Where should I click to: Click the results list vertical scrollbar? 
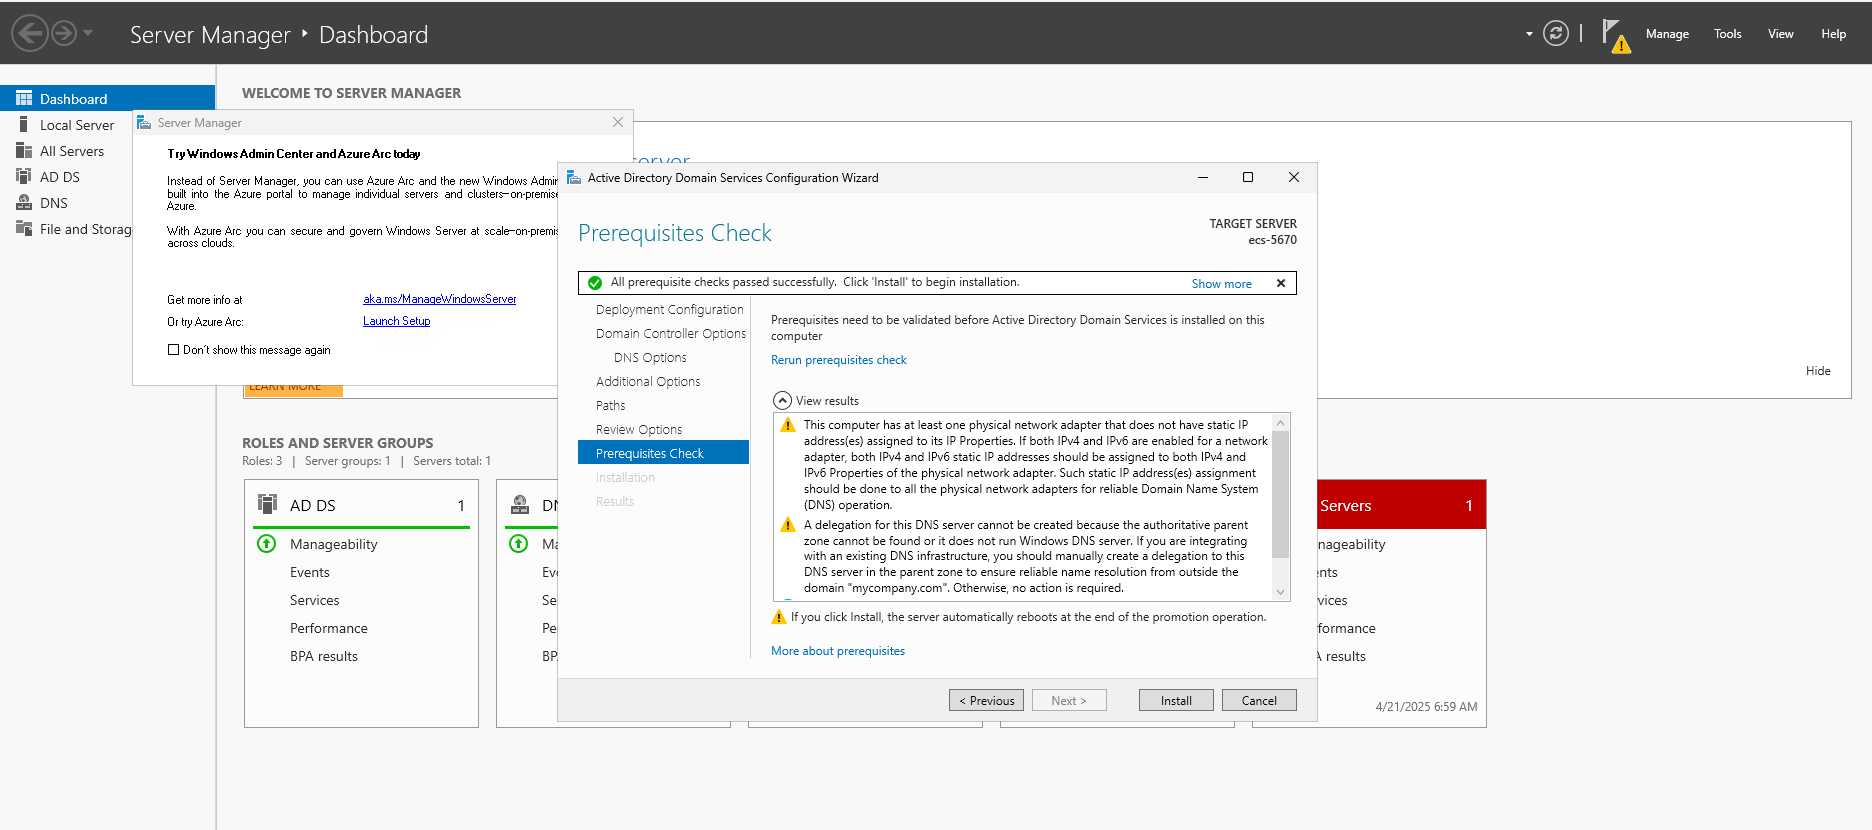click(1280, 495)
